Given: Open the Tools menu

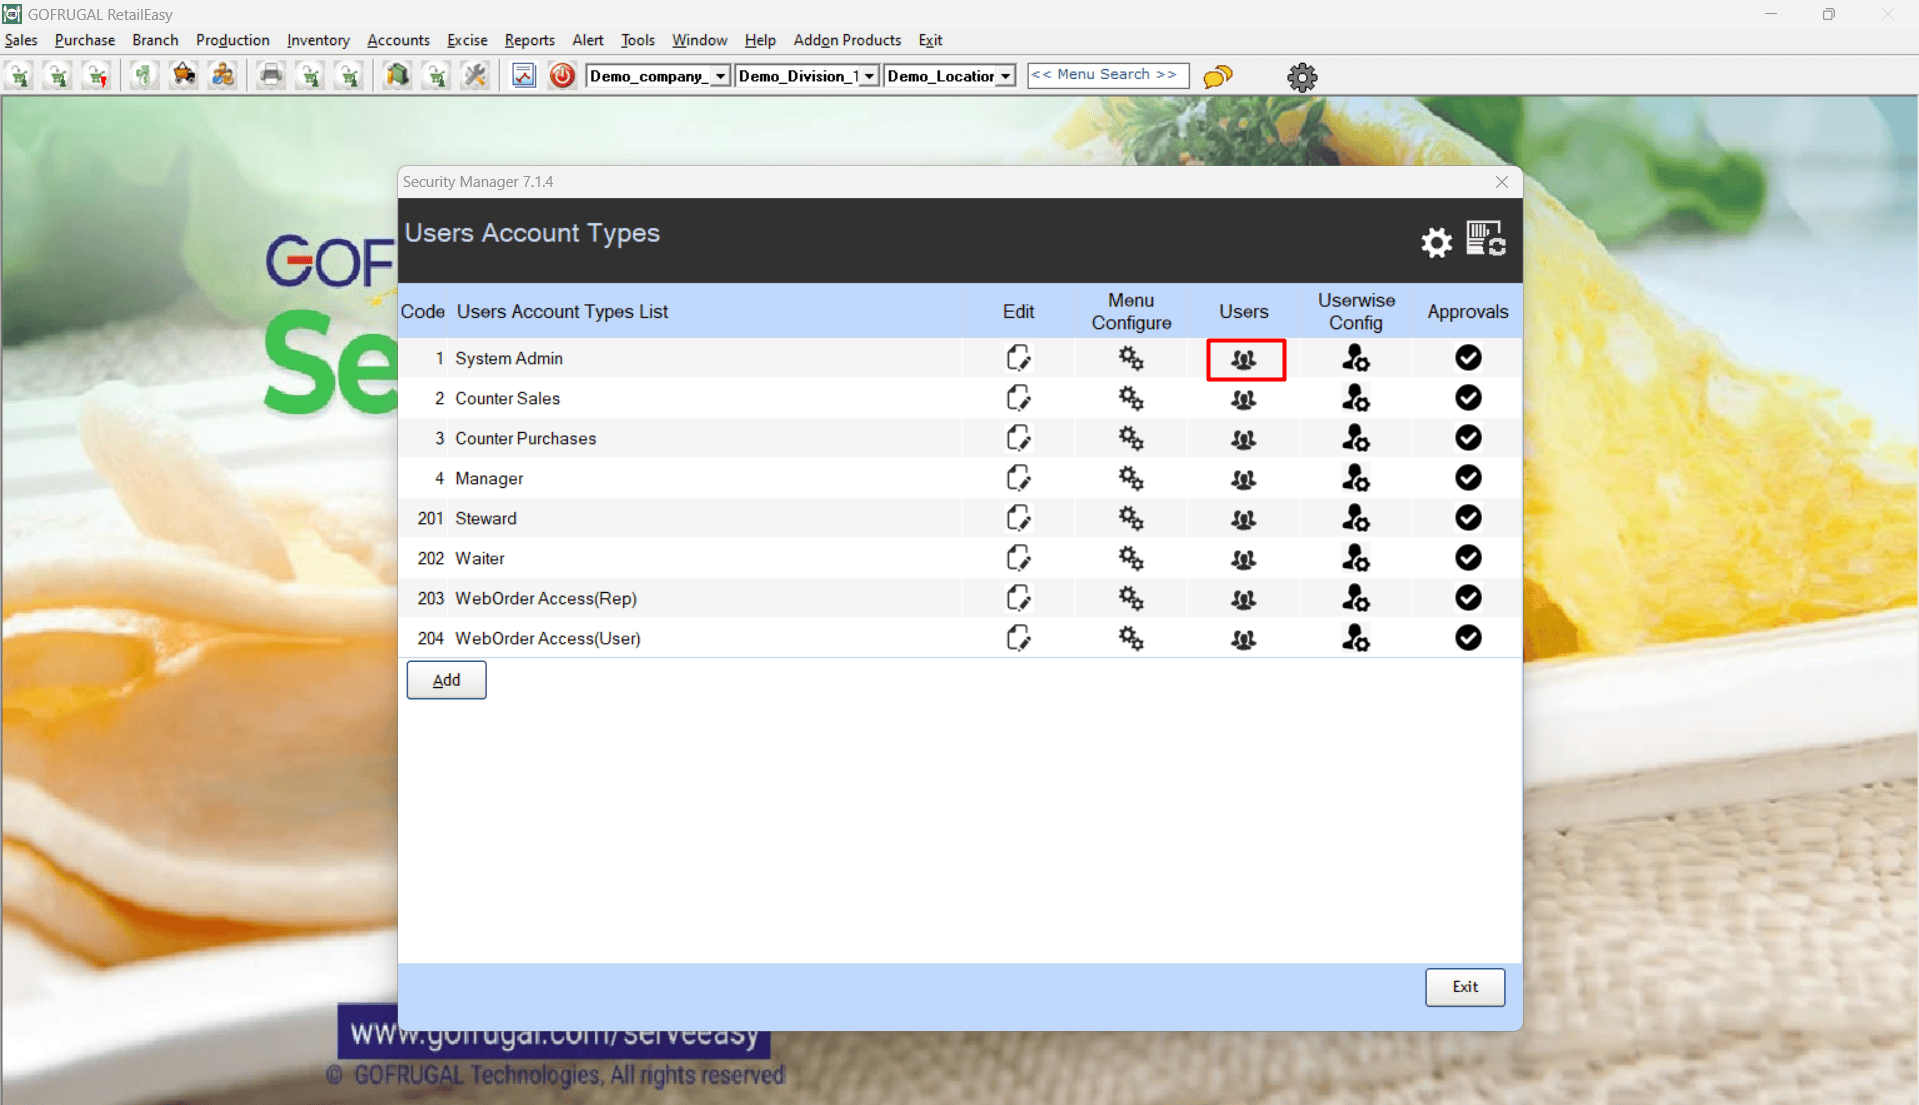Looking at the screenshot, I should tap(637, 40).
